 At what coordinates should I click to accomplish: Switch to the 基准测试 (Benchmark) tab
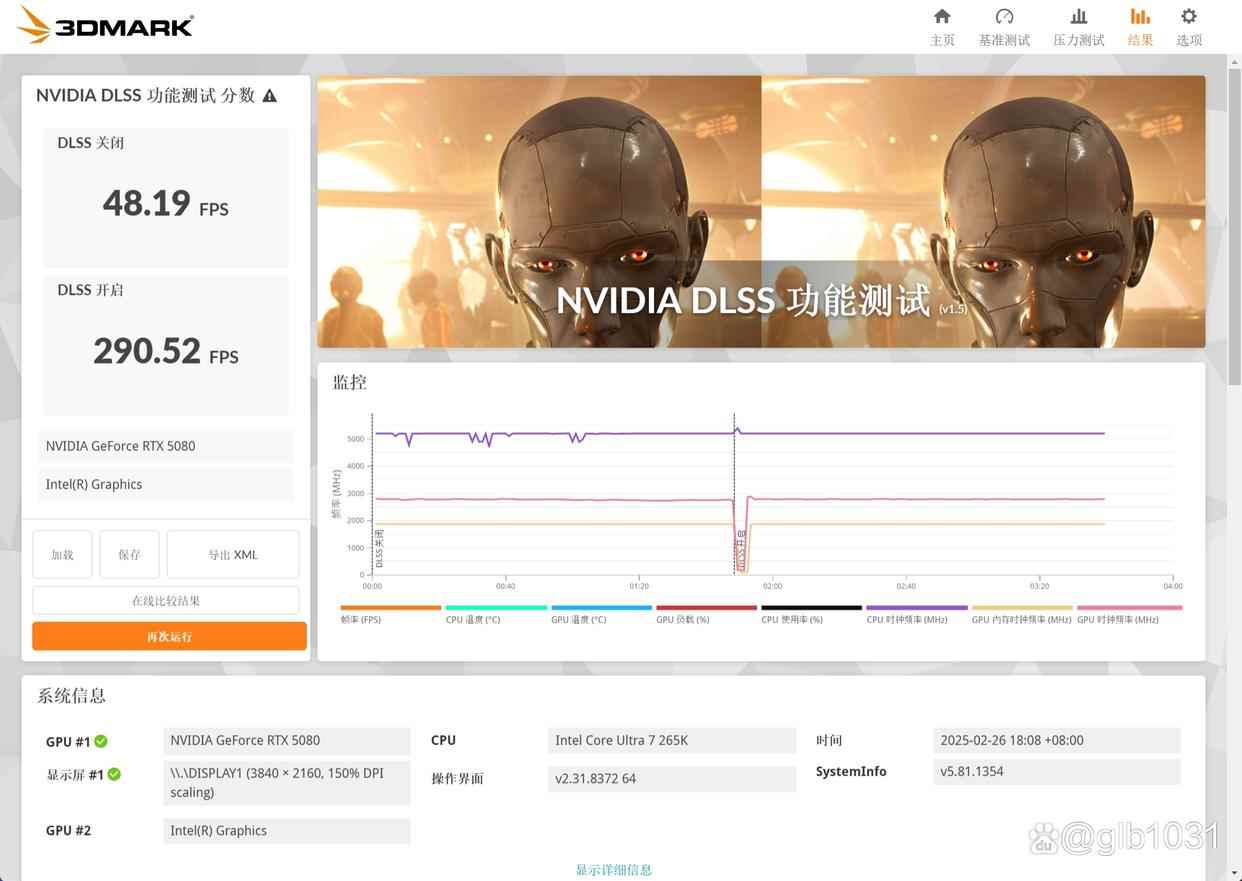[1004, 26]
